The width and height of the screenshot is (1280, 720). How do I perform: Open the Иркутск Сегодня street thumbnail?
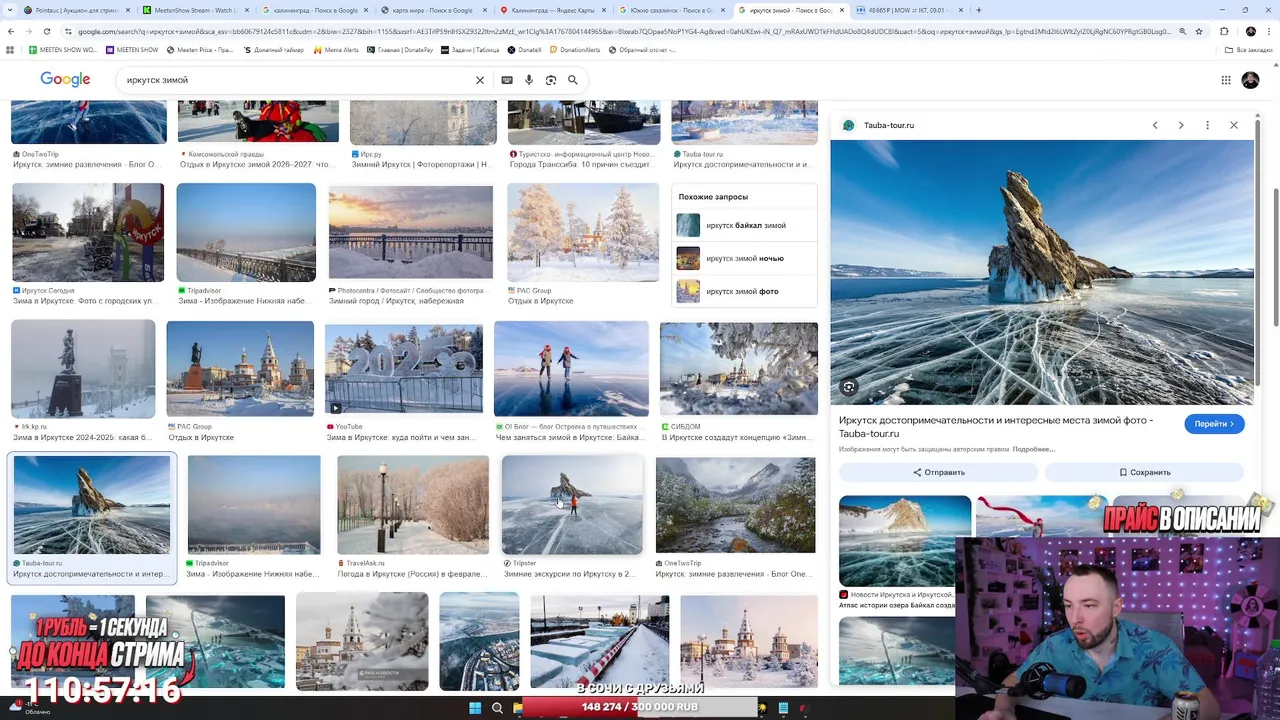coord(88,233)
